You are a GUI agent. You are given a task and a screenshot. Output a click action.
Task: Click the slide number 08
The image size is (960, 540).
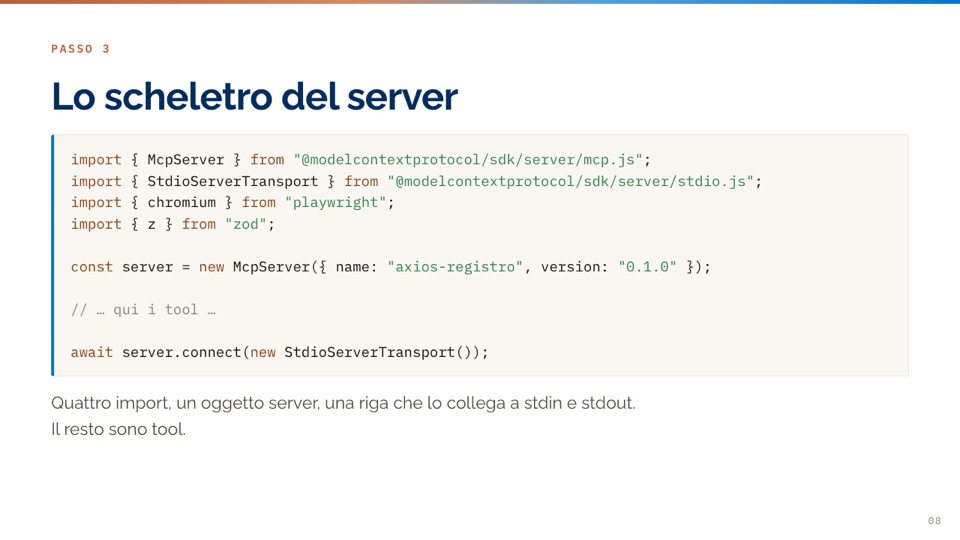(934, 520)
